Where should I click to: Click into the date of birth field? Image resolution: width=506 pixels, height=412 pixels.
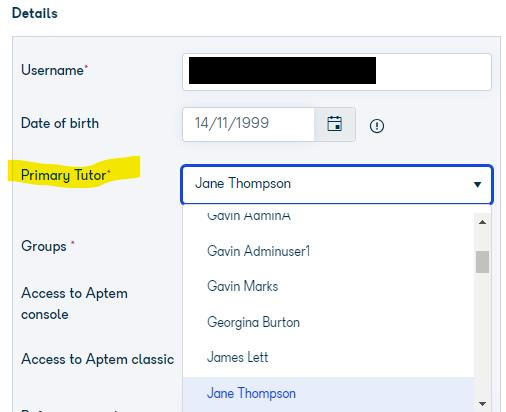tap(248, 124)
